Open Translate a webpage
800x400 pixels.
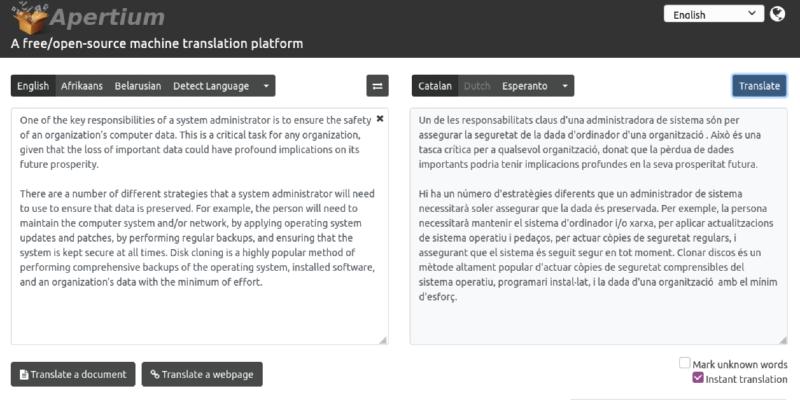[202, 374]
